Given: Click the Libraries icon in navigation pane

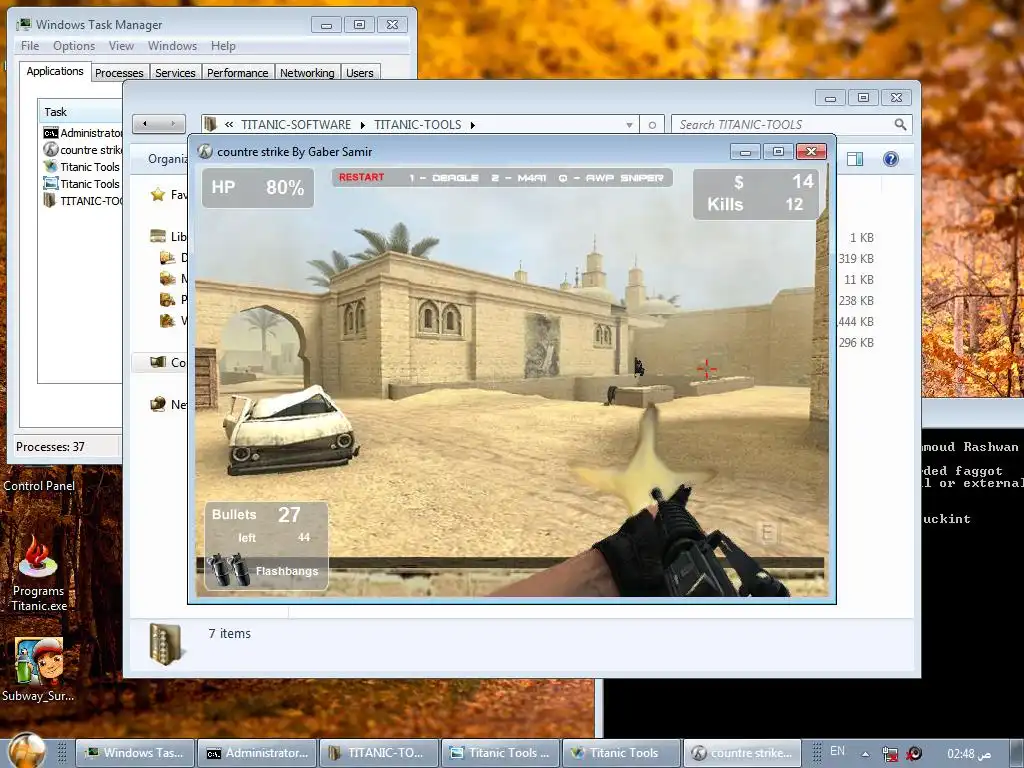Looking at the screenshot, I should [x=157, y=236].
